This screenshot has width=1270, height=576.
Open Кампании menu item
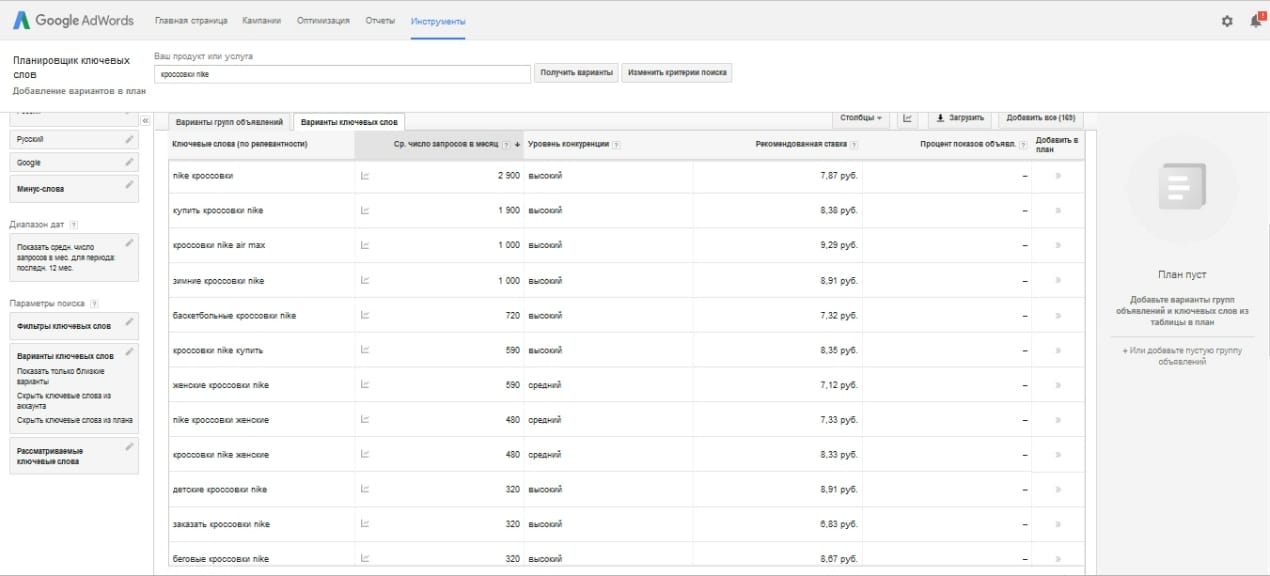262,21
